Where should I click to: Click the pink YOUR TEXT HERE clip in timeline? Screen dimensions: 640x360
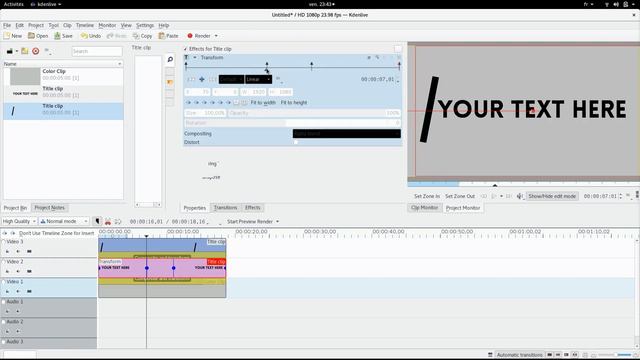coord(162,268)
